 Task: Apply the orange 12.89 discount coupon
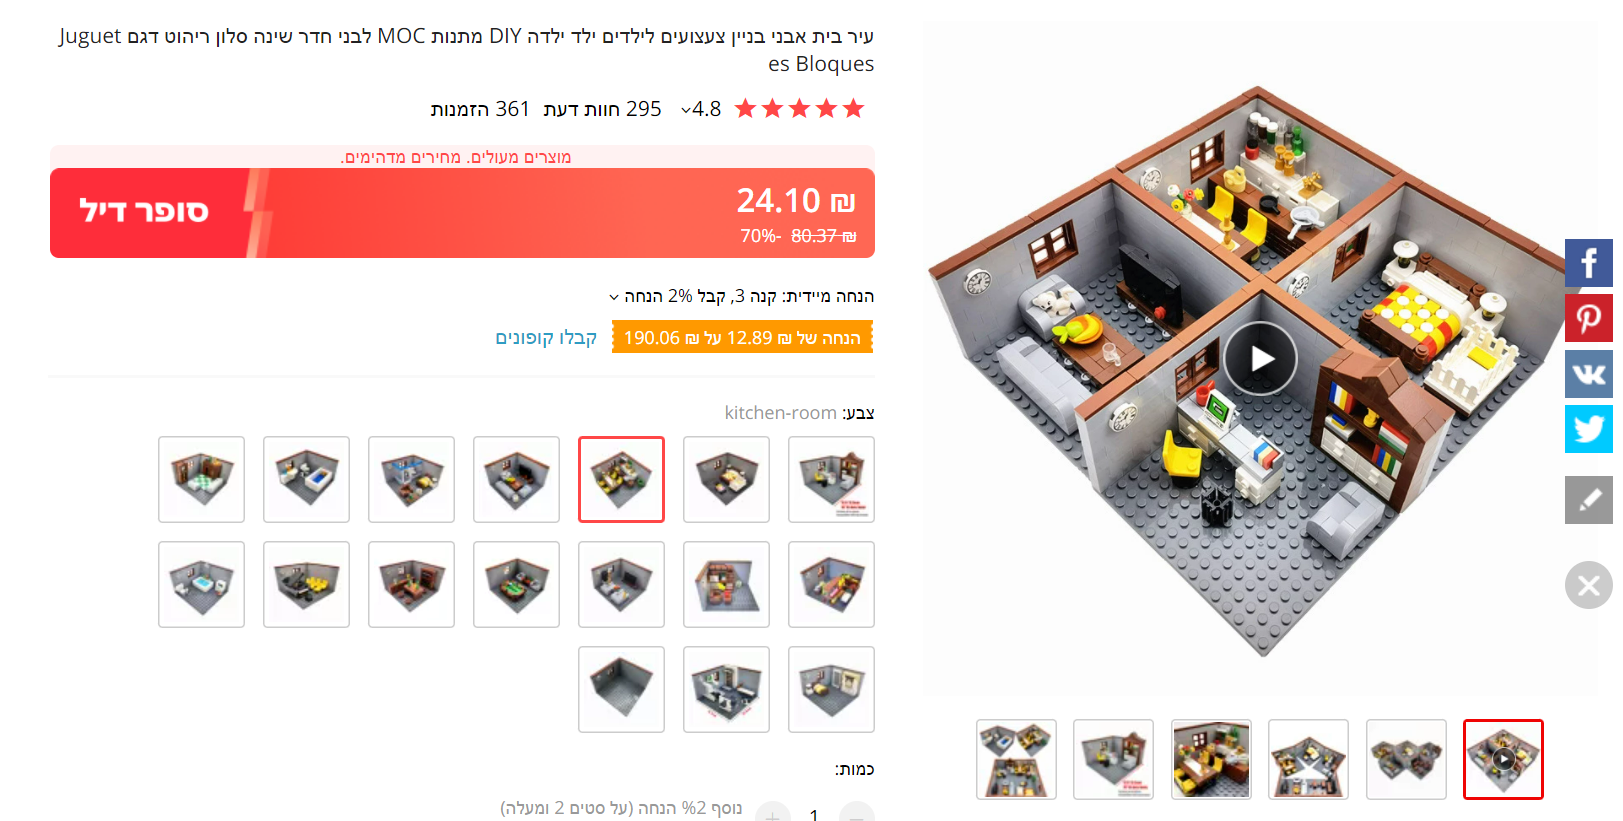742,337
